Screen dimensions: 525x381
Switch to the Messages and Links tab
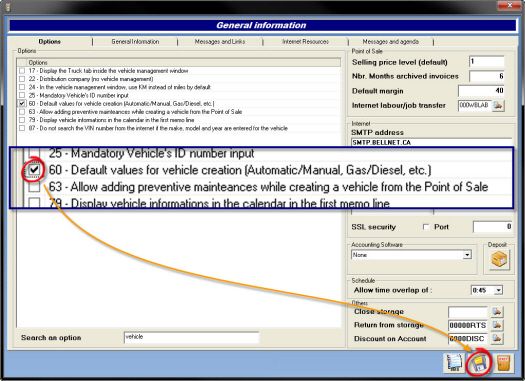[220, 42]
